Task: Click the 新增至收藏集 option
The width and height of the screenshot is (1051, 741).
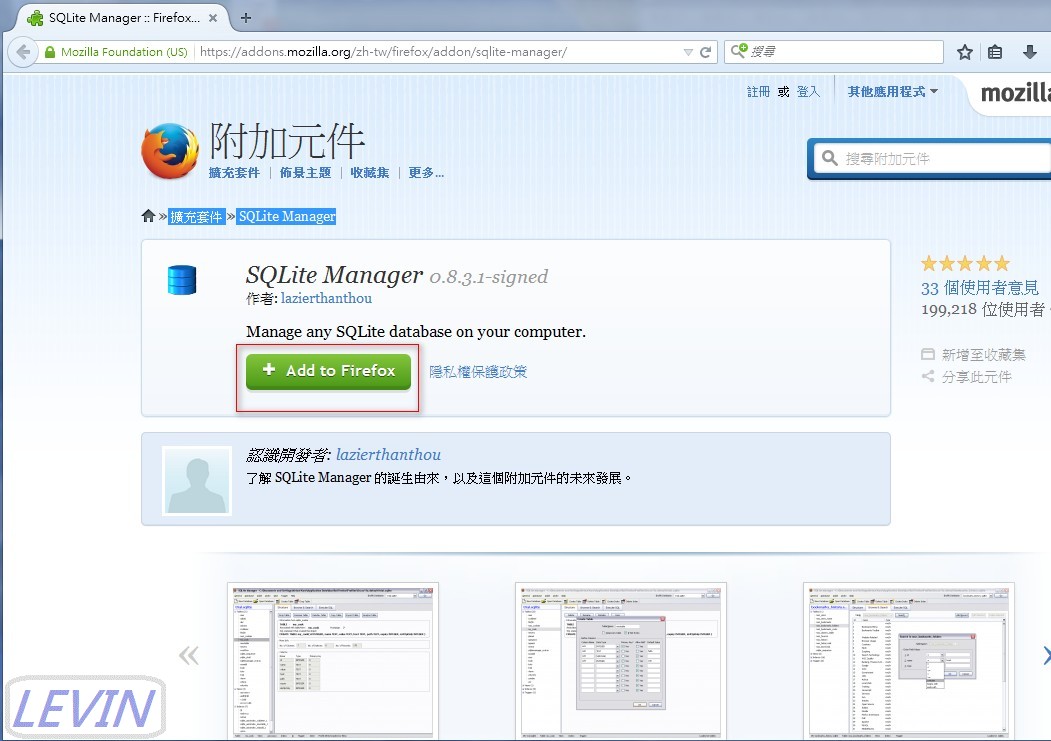Action: tap(974, 354)
